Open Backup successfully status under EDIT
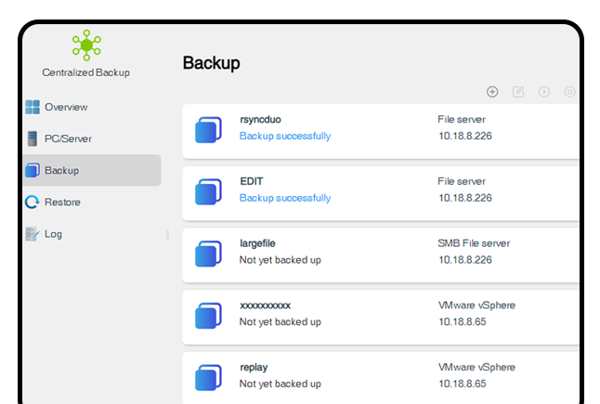This screenshot has height=404, width=600. pyautogui.click(x=285, y=198)
